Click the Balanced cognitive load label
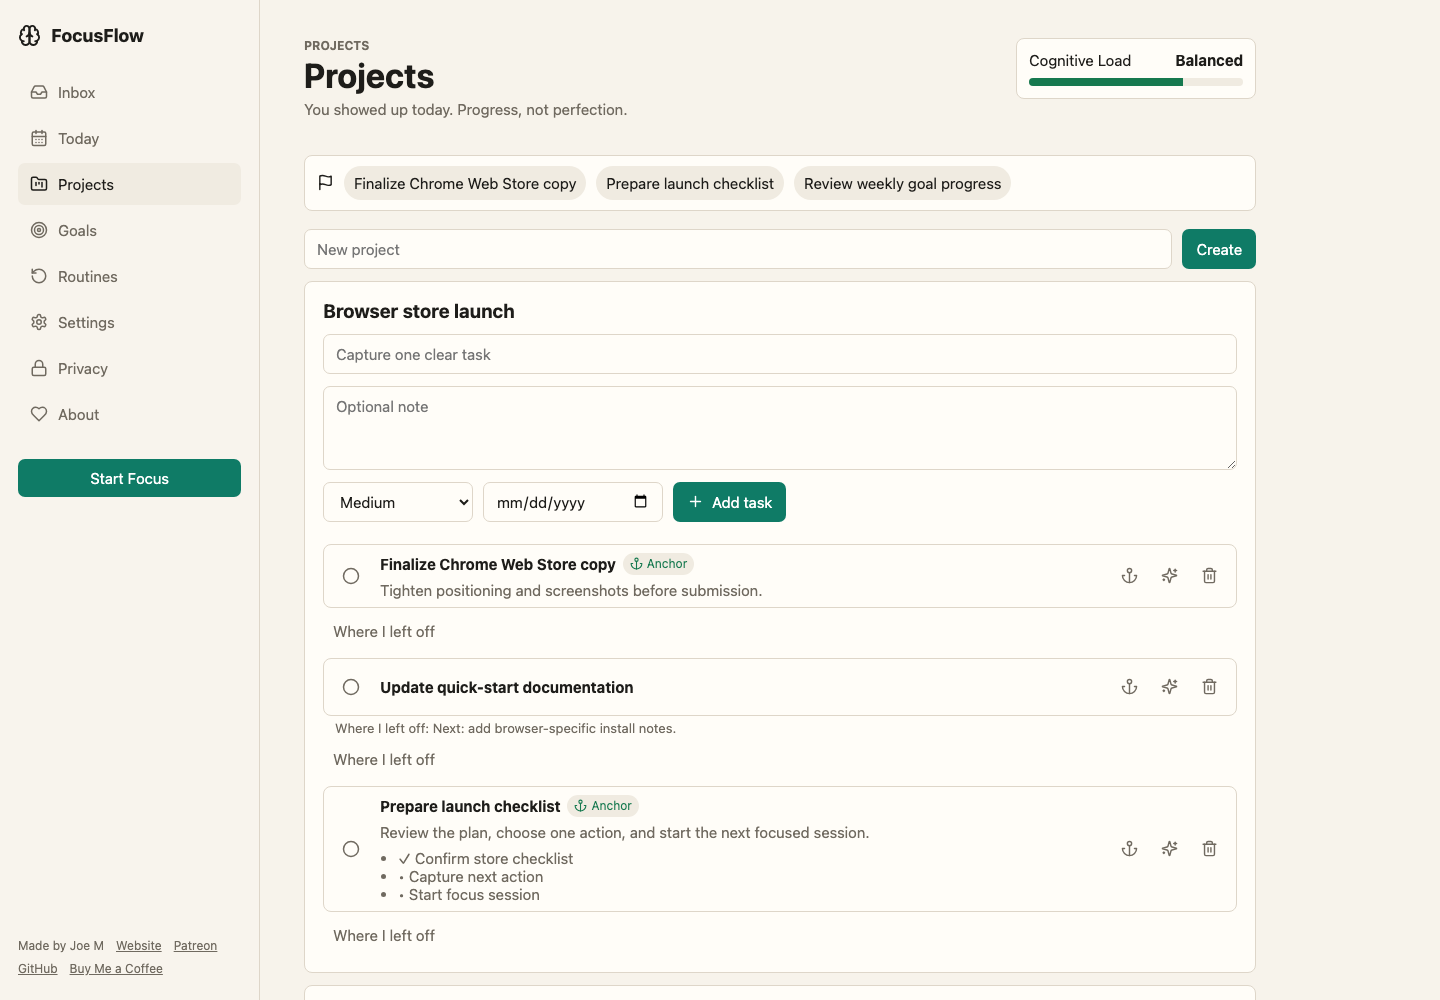The height and width of the screenshot is (1000, 1440). click(1209, 61)
